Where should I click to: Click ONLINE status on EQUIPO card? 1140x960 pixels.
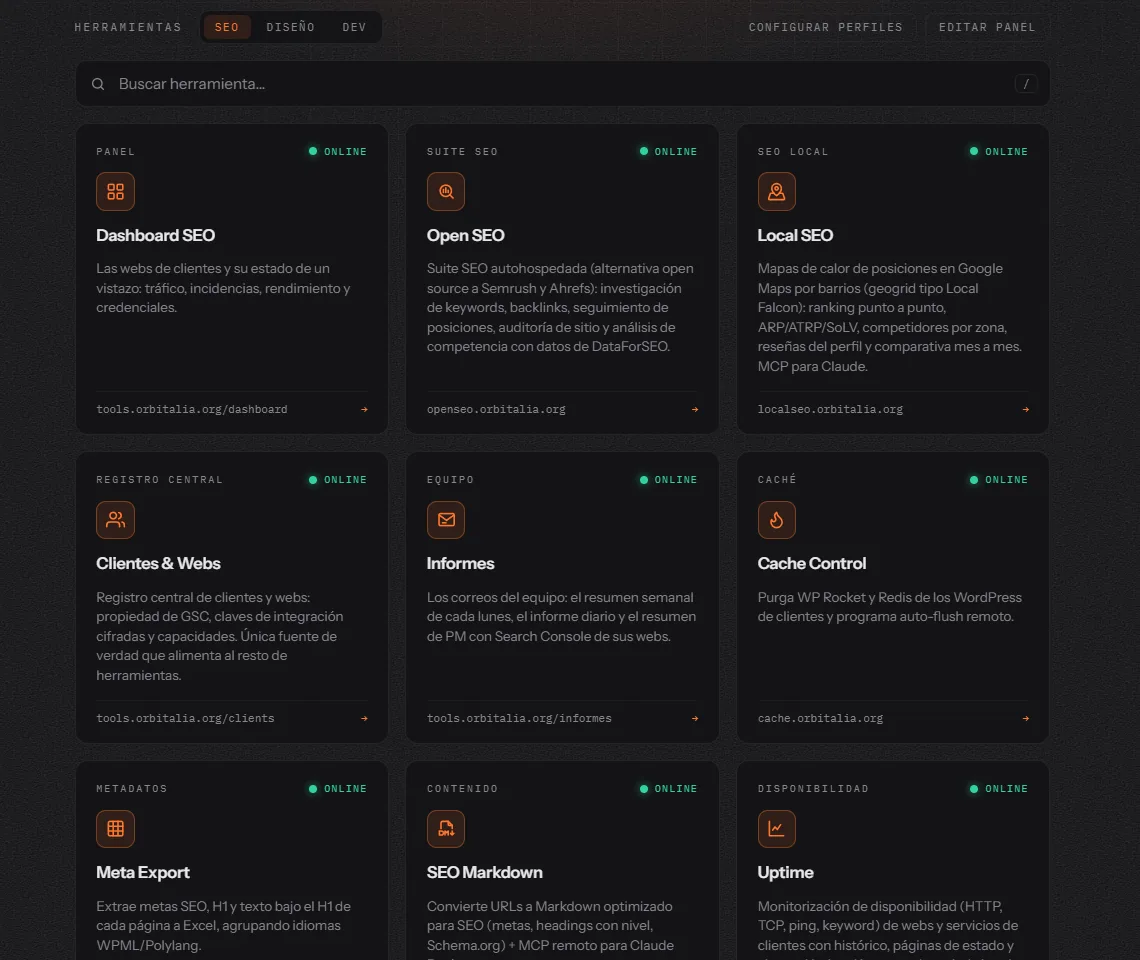pyautogui.click(x=669, y=480)
